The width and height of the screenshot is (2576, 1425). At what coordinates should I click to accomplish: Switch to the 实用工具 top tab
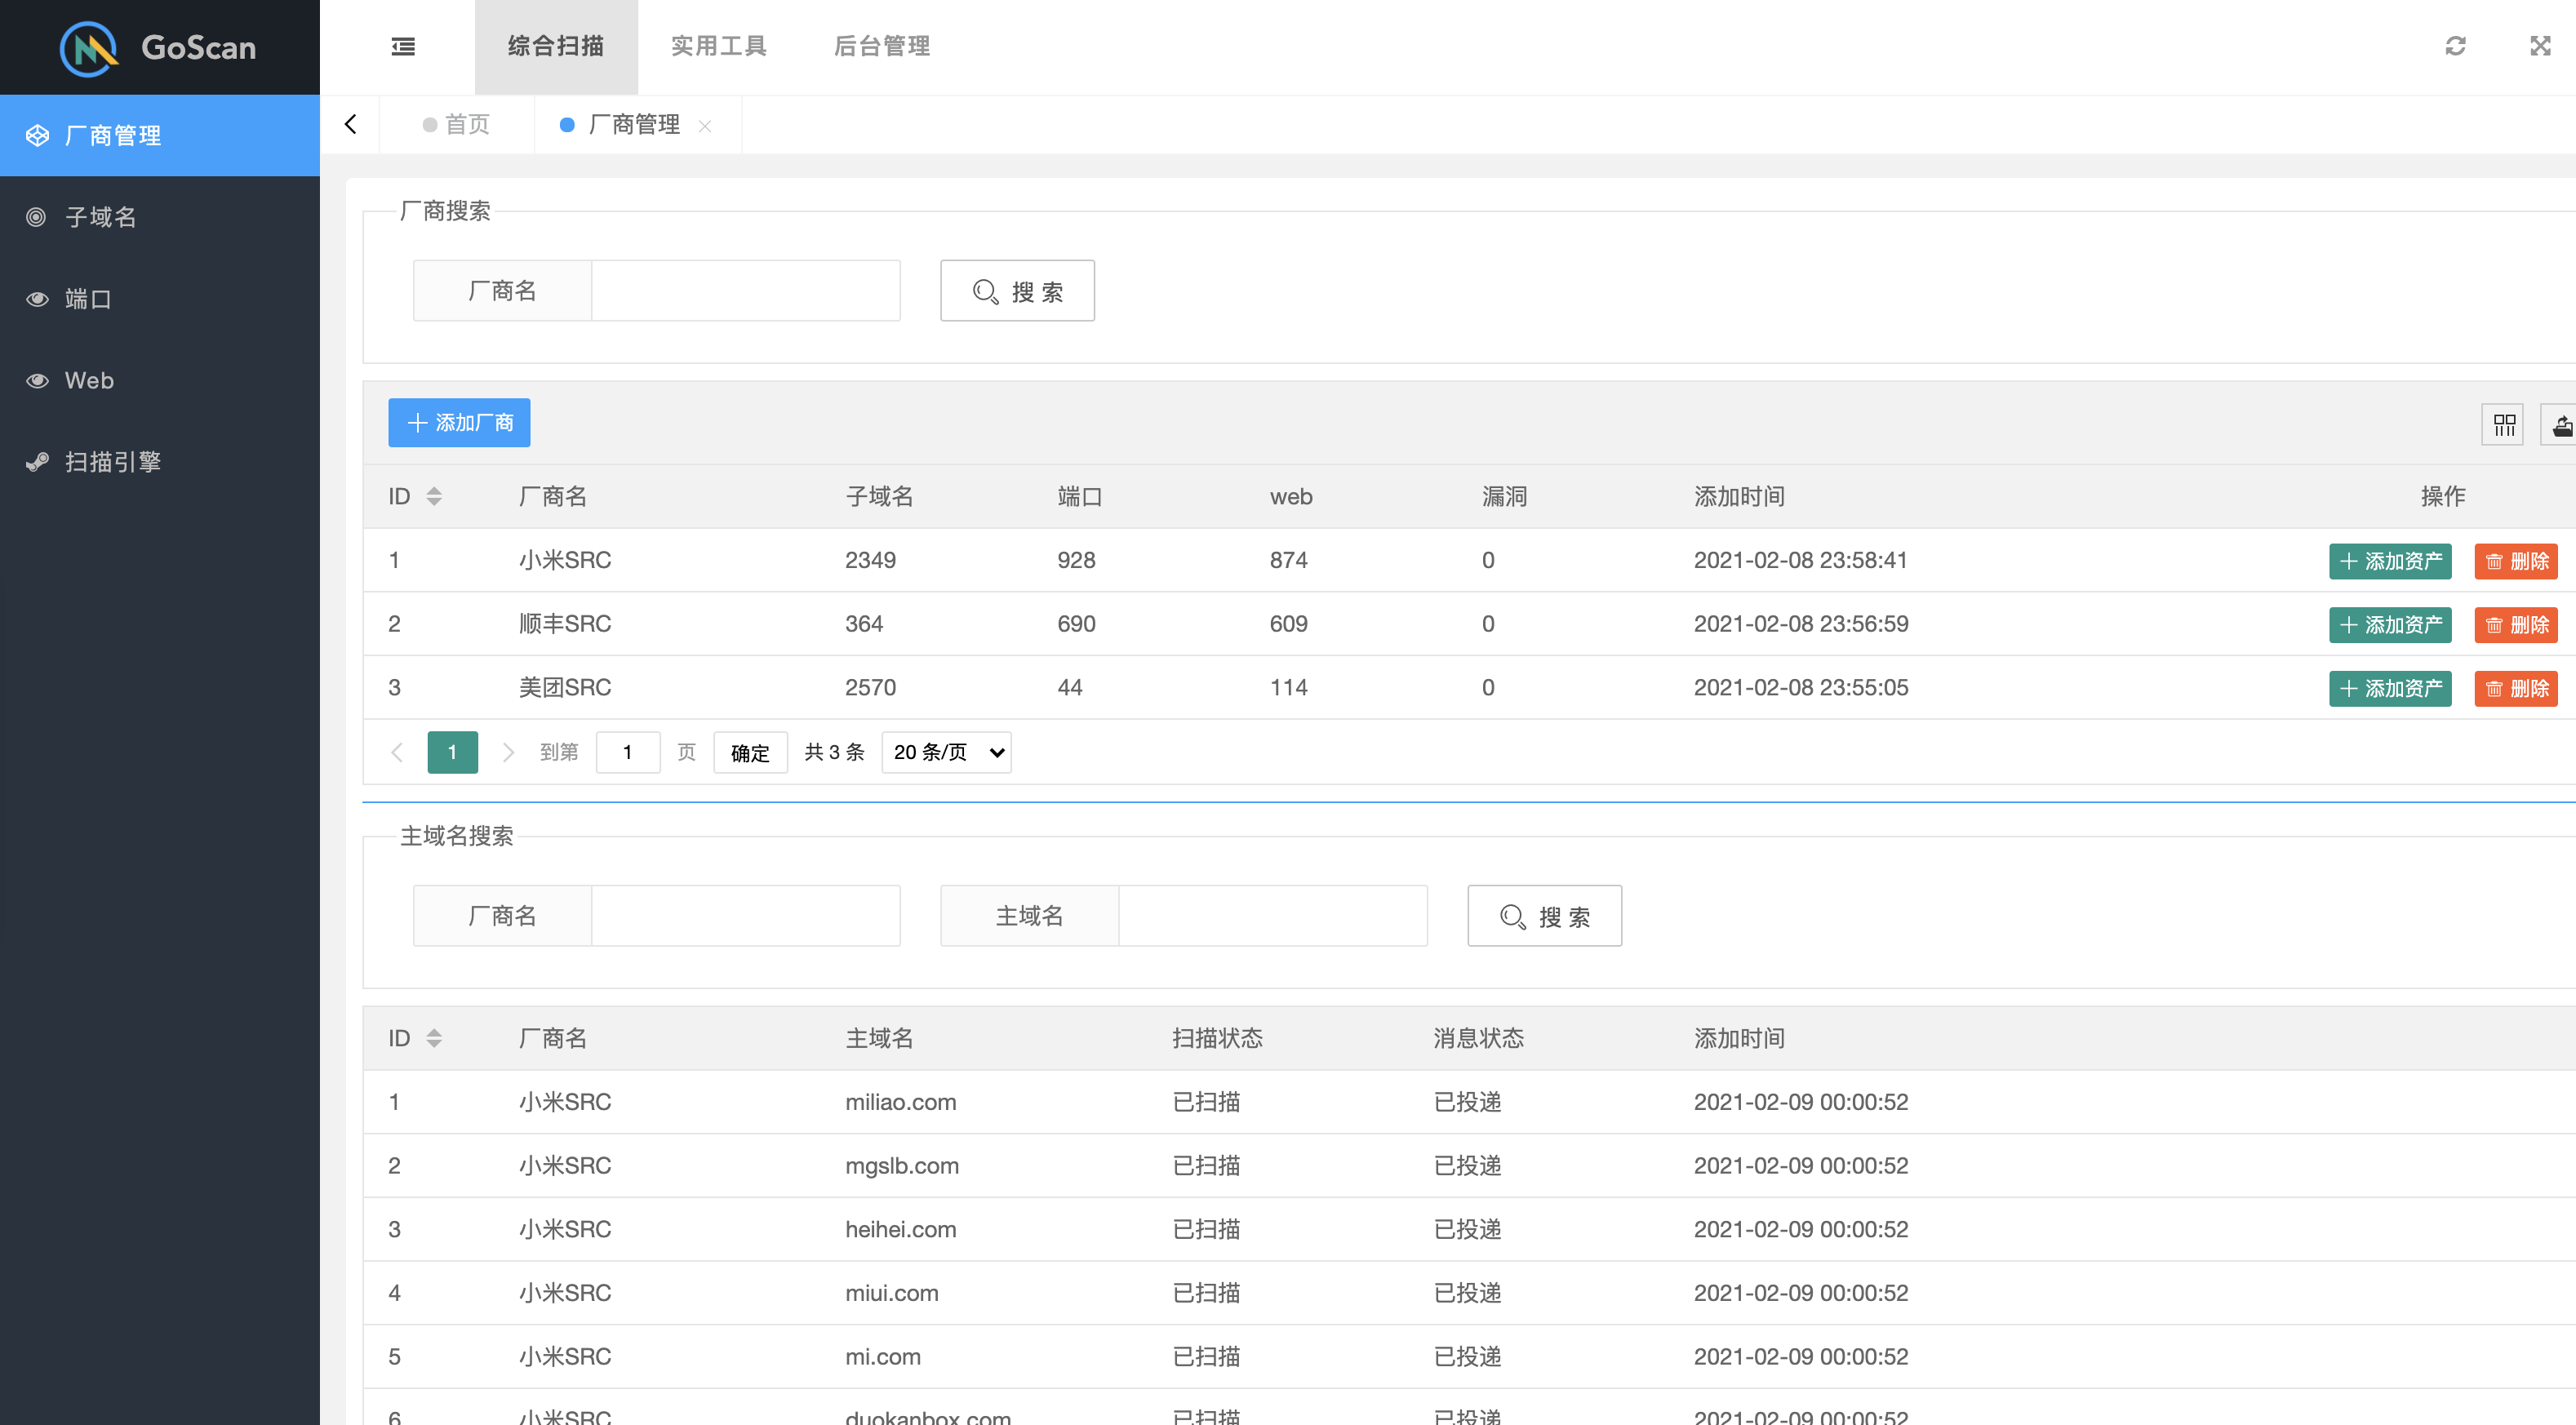click(719, 47)
